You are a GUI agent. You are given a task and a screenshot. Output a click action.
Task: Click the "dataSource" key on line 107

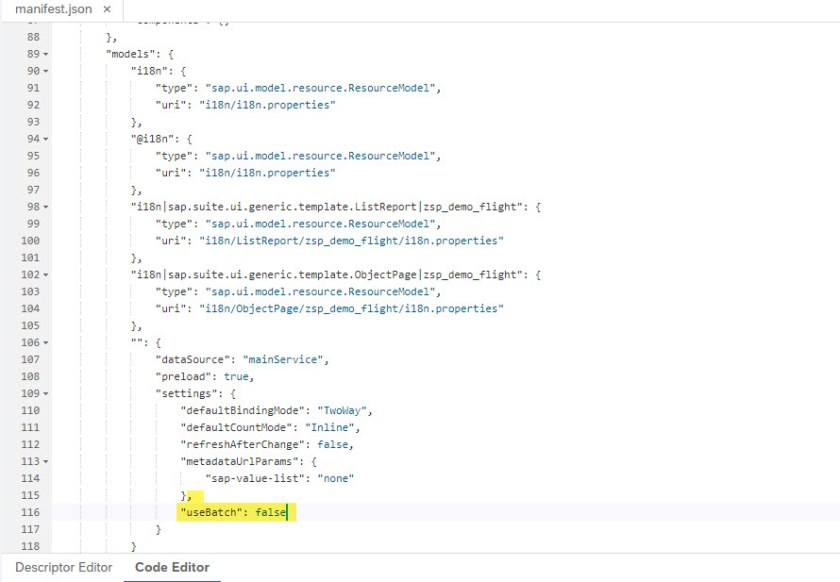pos(193,360)
